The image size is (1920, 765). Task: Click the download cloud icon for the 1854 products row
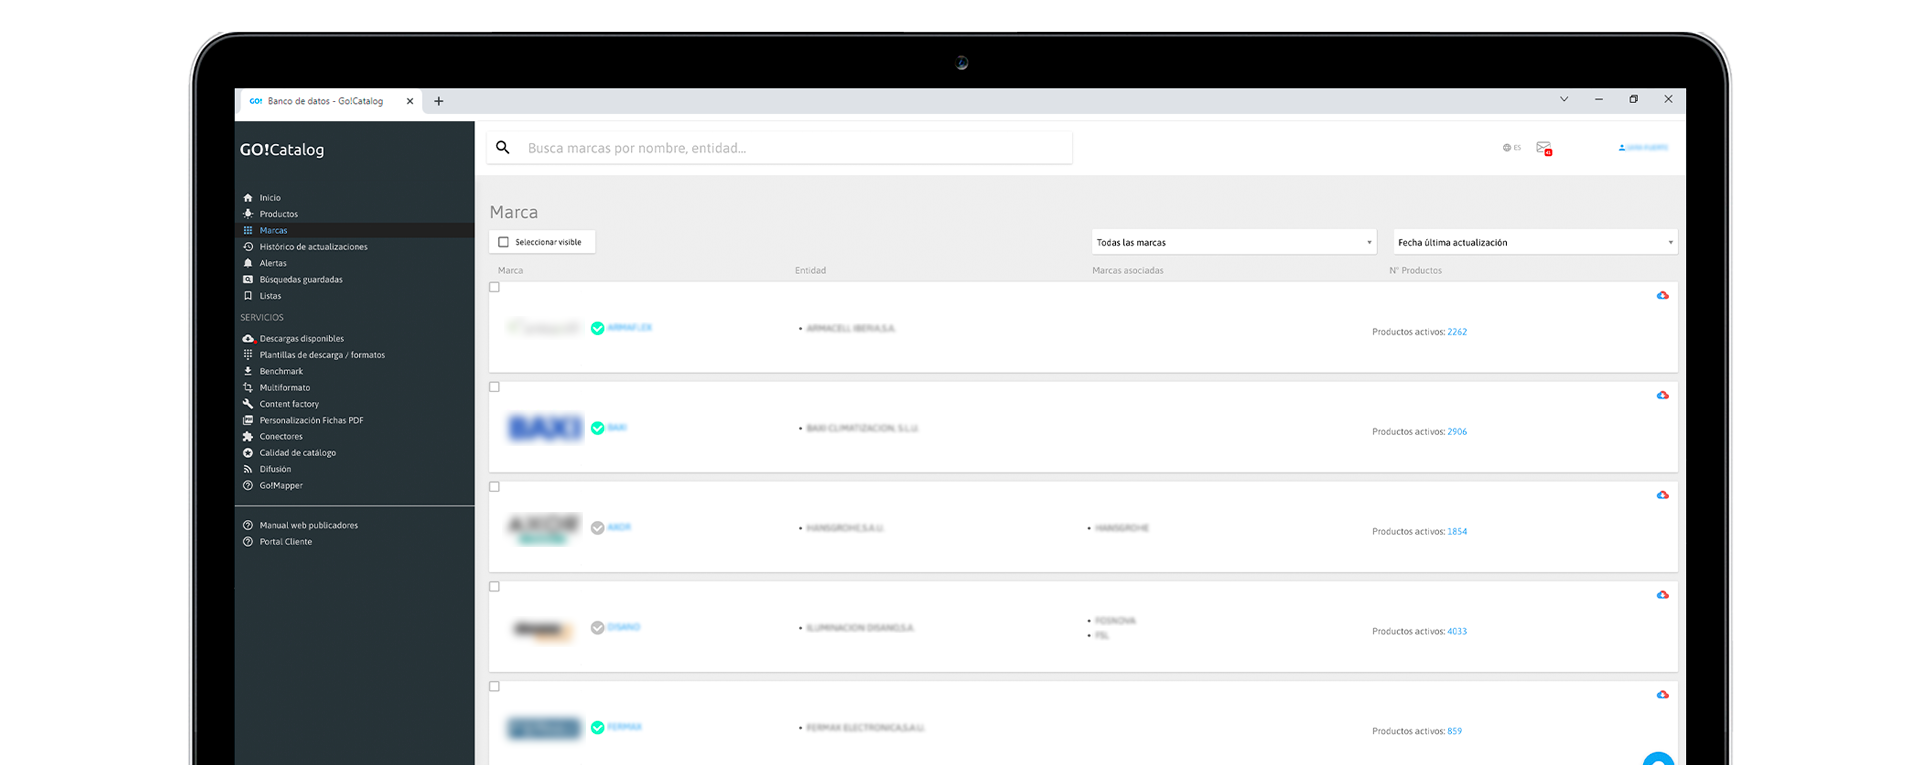1662,496
